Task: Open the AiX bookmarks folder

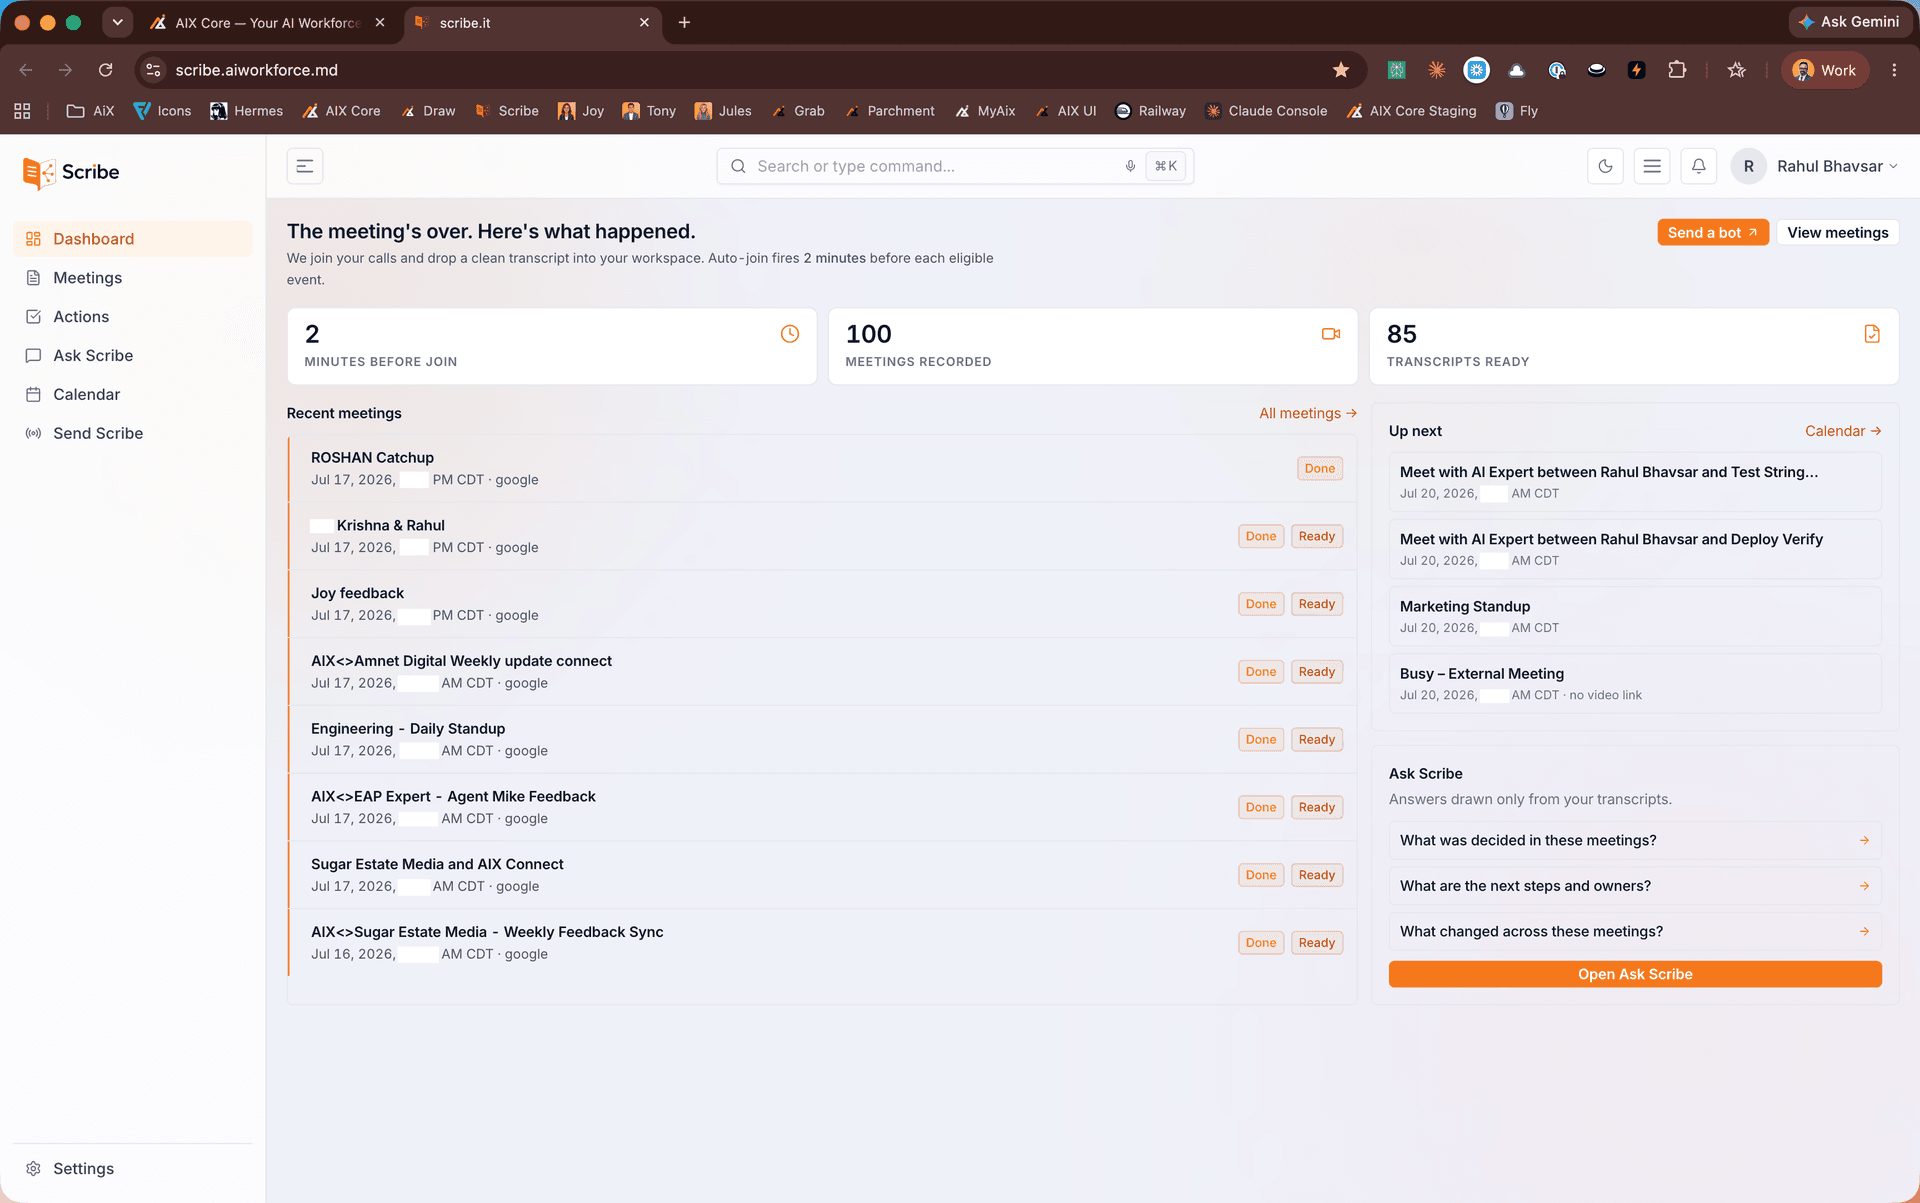Action: point(90,111)
